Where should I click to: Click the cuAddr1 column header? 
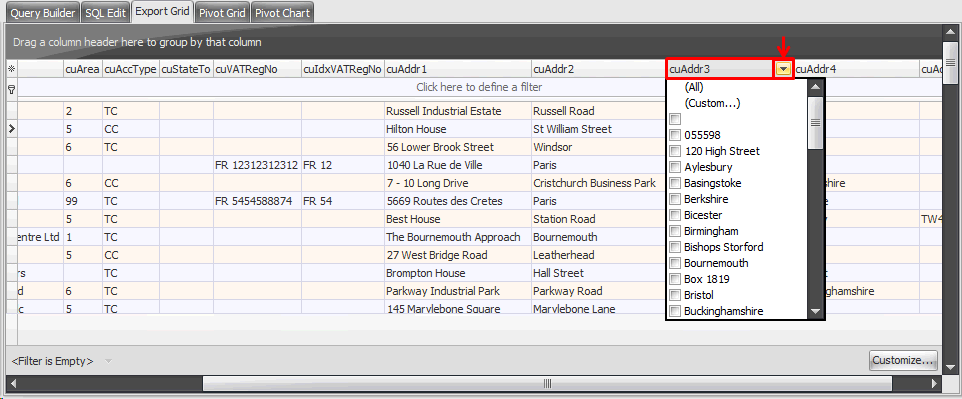[458, 69]
